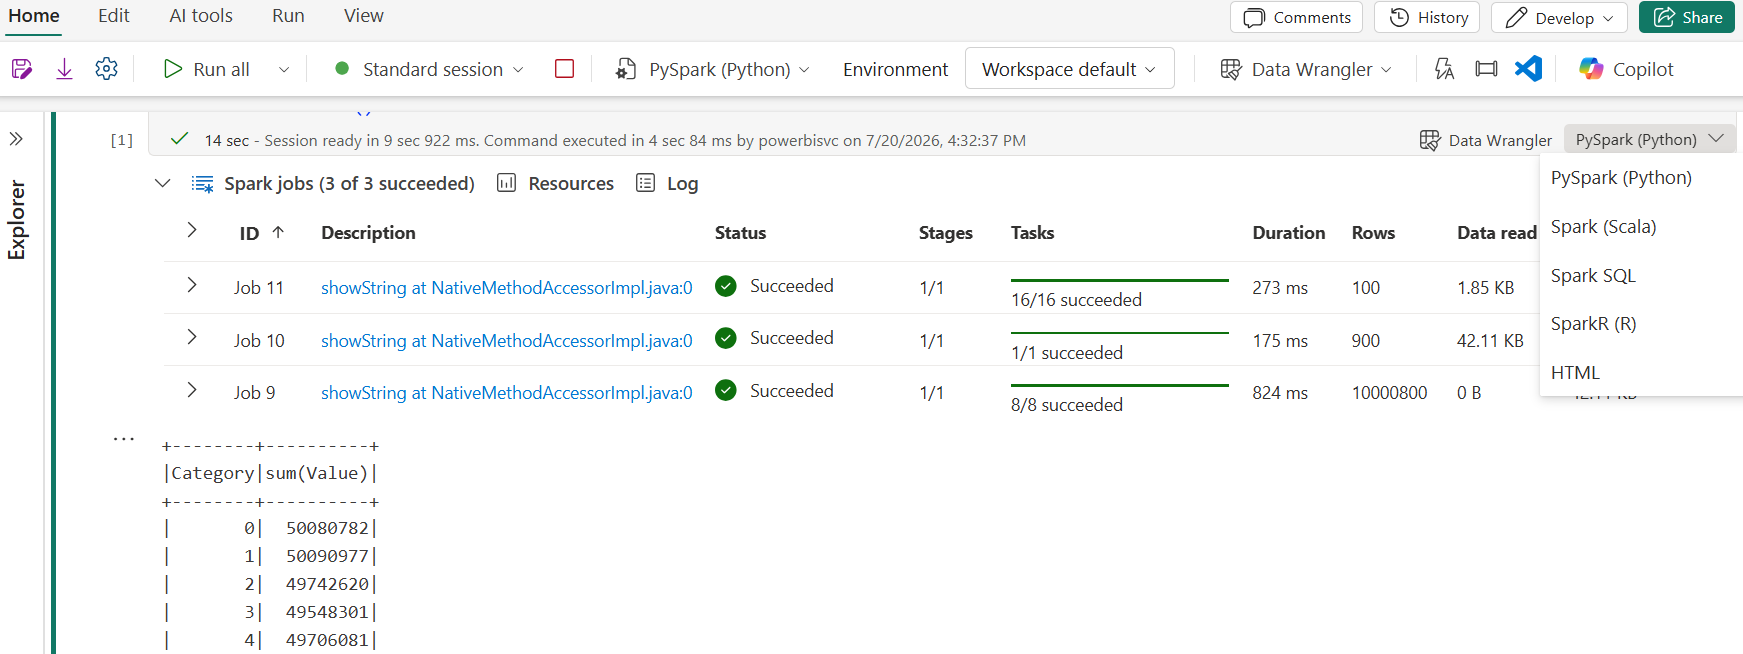Open the Run tab

pos(288,16)
